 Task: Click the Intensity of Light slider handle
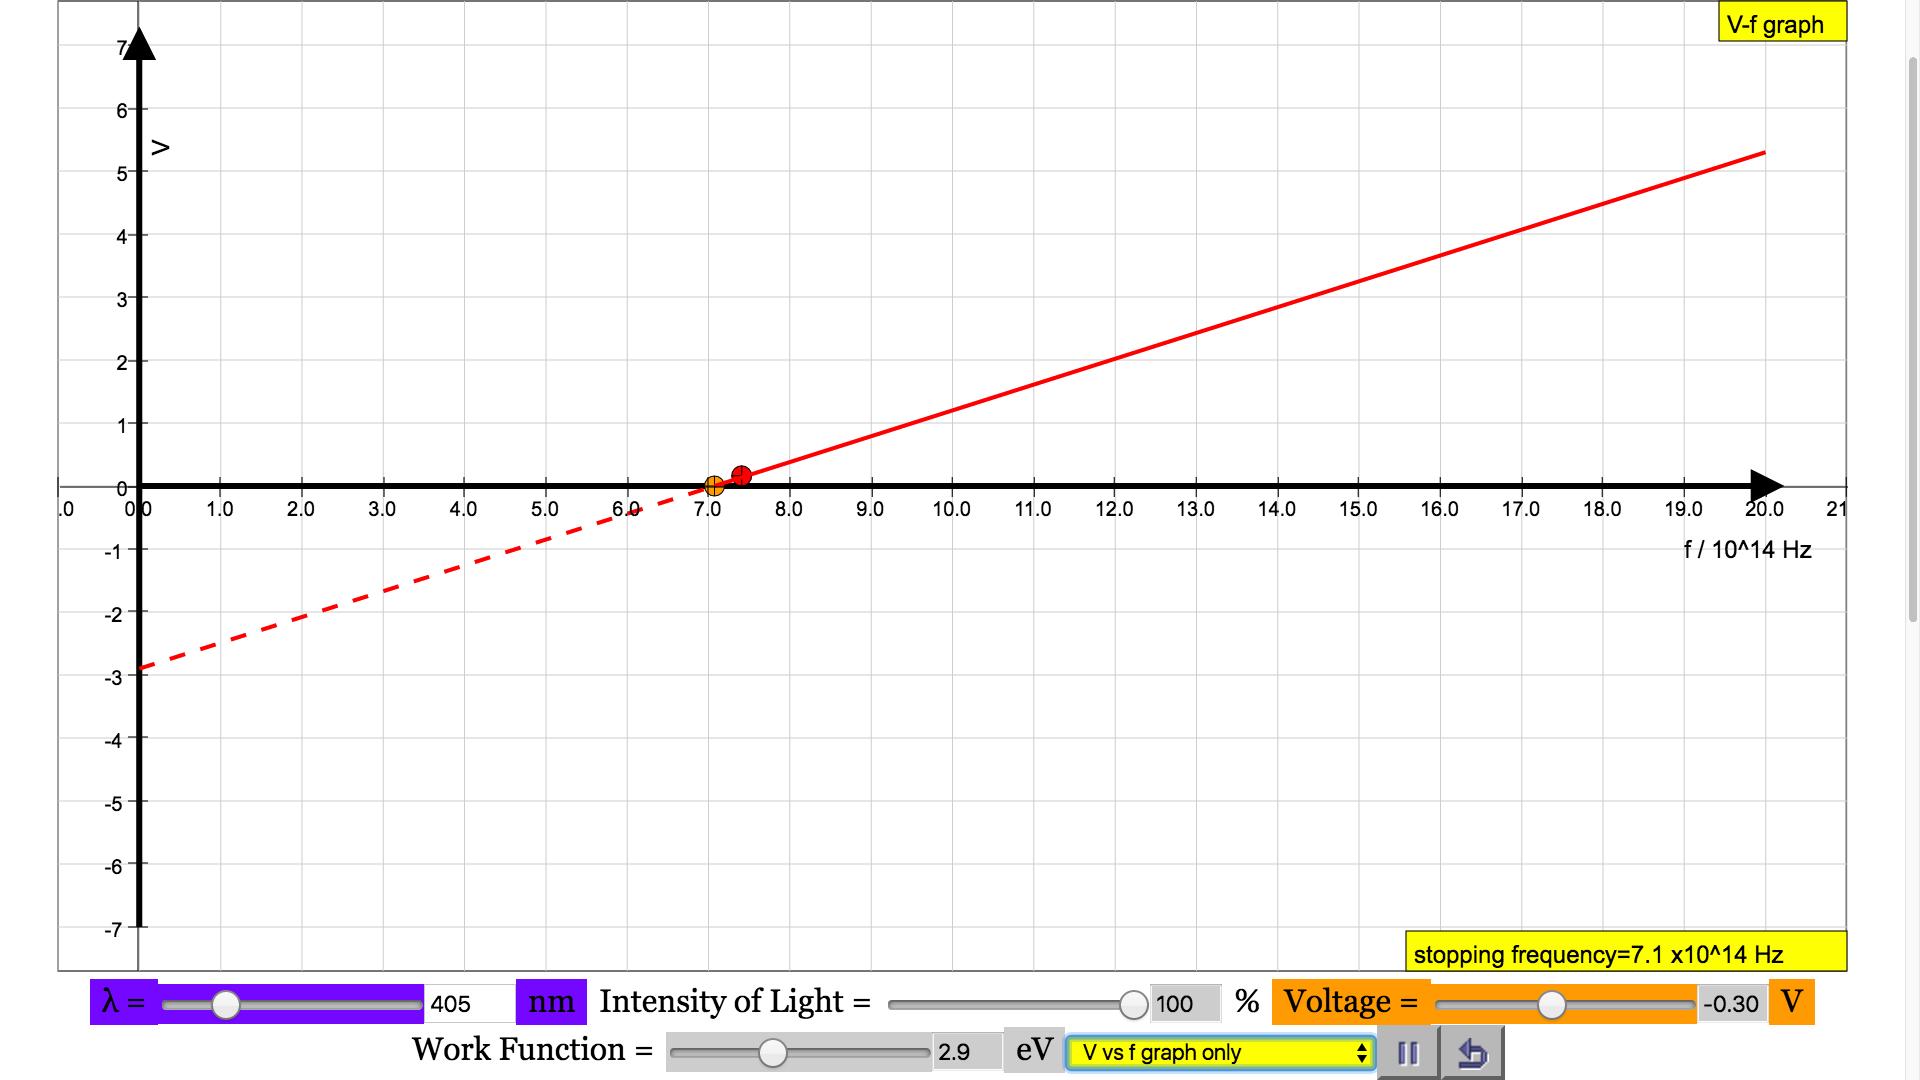(1133, 1004)
